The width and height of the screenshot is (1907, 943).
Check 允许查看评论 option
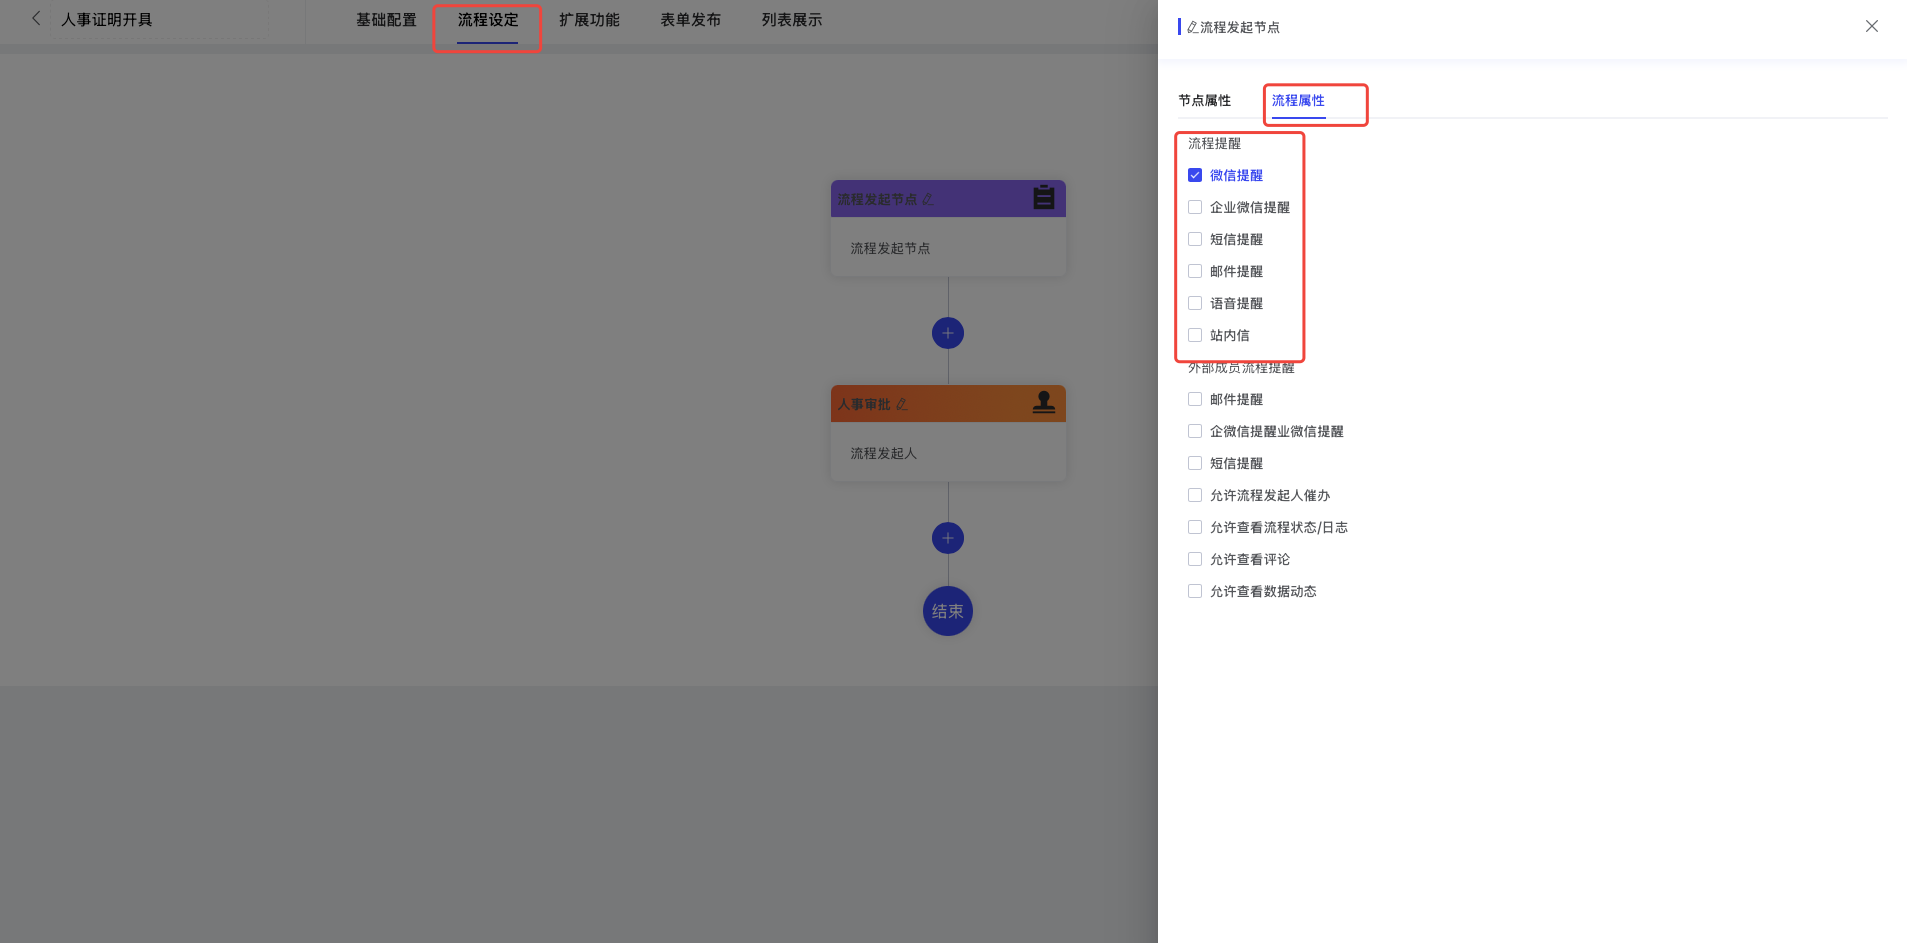[x=1195, y=559]
